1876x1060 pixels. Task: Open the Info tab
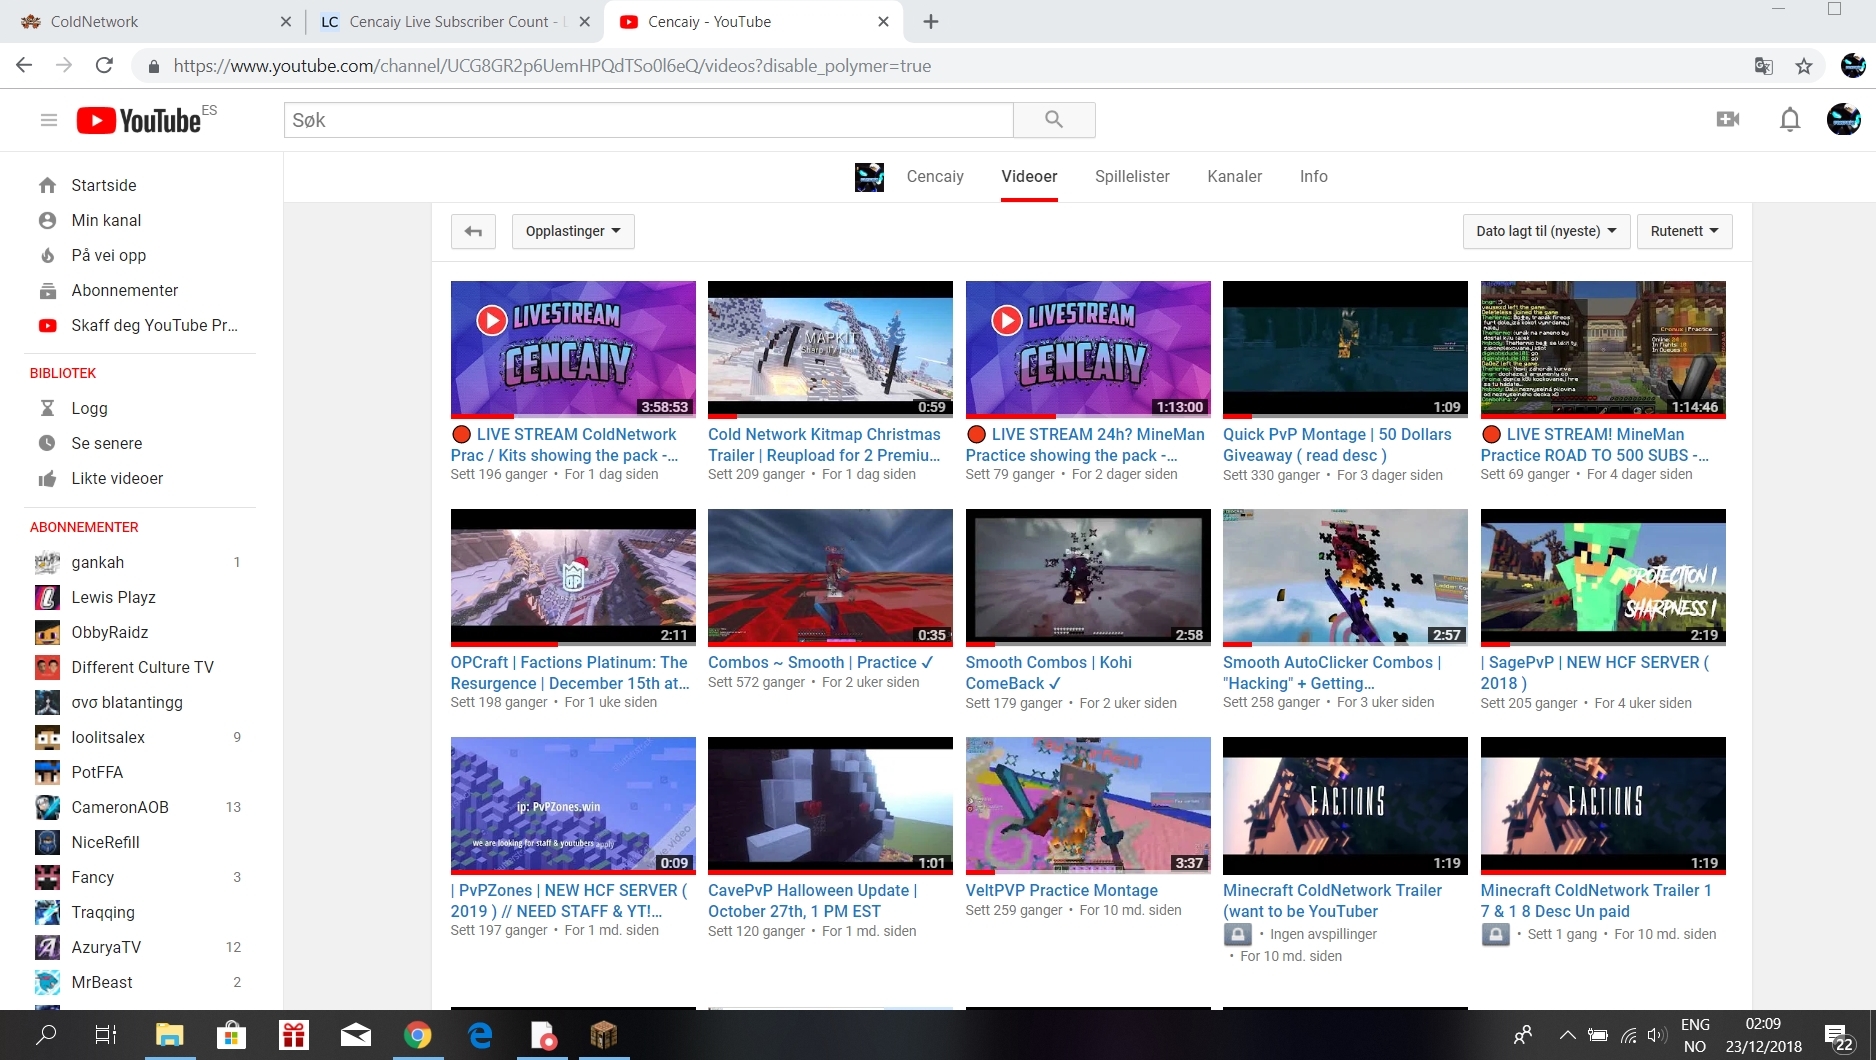point(1313,177)
